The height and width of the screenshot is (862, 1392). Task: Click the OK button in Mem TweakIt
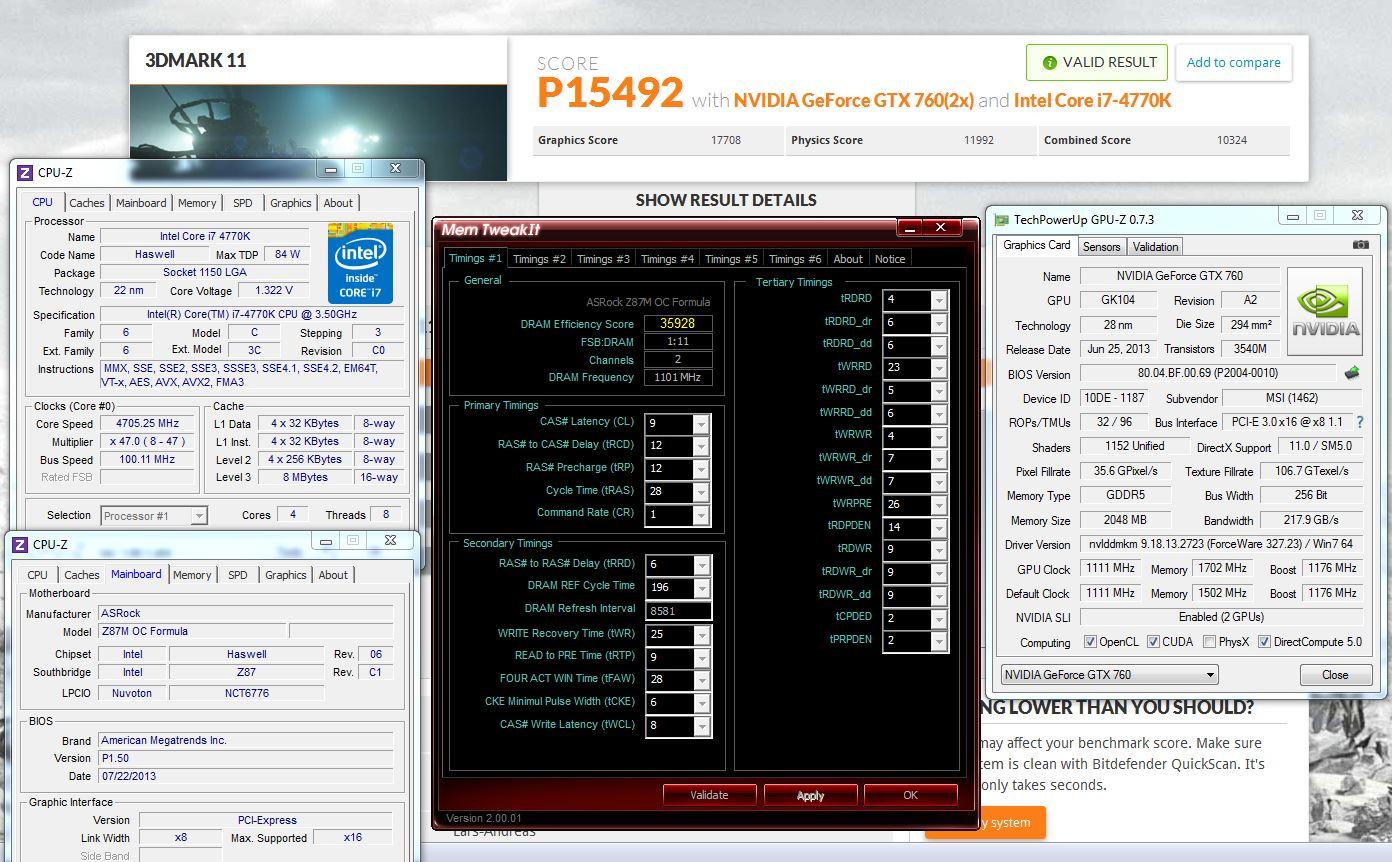point(910,796)
